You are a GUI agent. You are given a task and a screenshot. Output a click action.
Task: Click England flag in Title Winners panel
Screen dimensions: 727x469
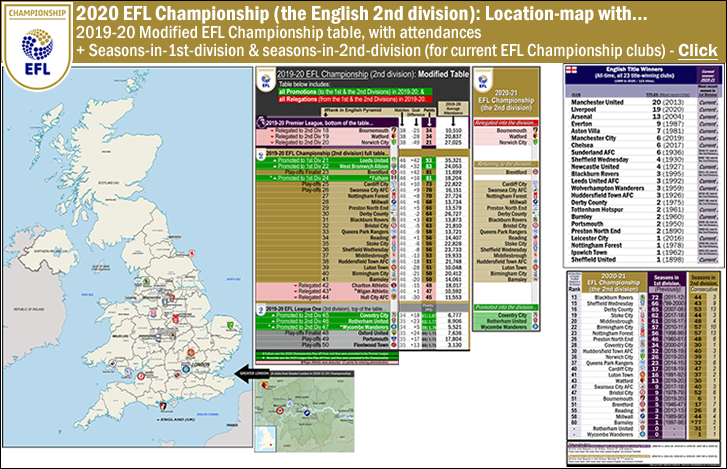tap(572, 70)
